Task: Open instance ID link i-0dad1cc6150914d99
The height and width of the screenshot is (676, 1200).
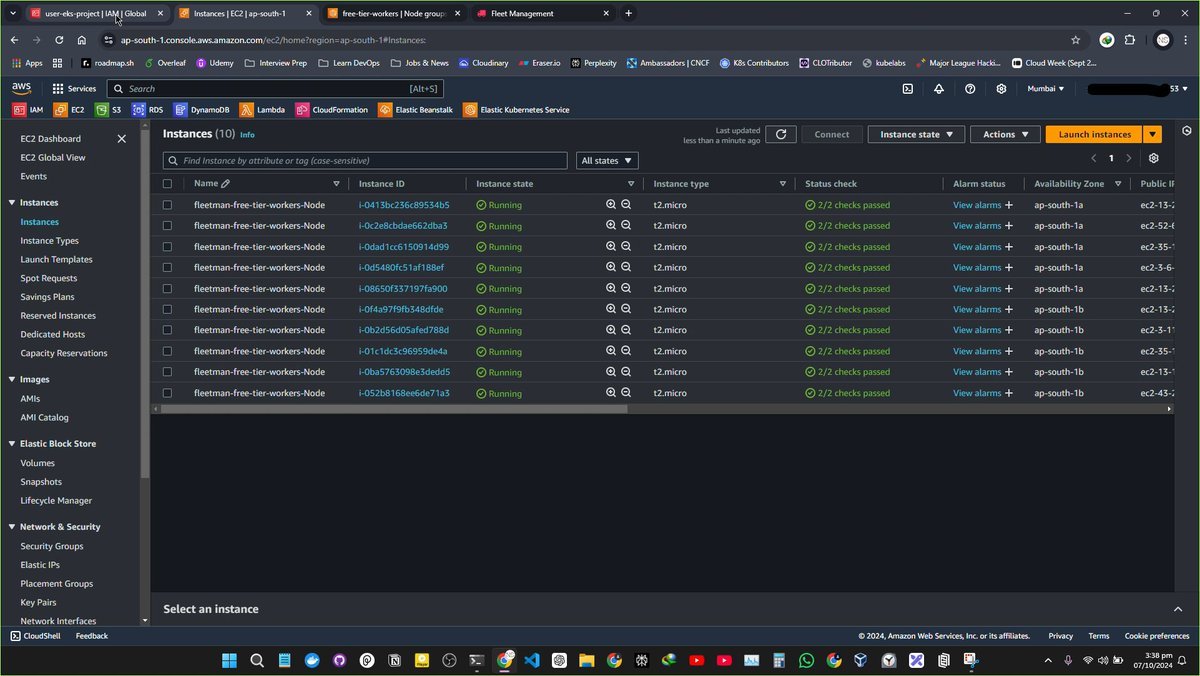Action: pos(403,247)
